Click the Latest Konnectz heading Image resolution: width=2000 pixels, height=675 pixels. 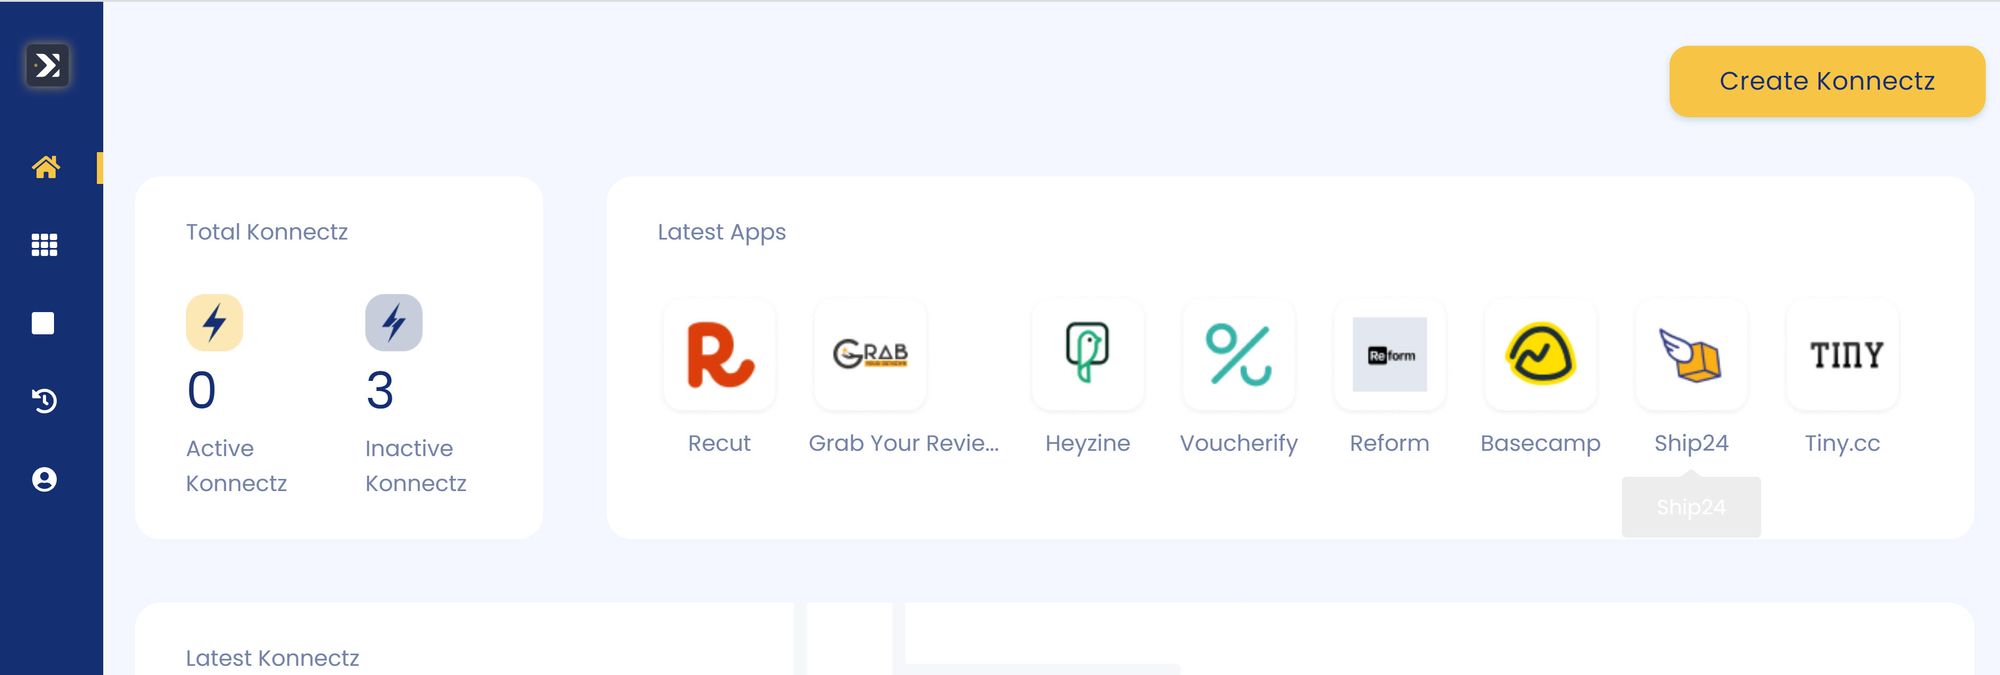click(x=272, y=658)
